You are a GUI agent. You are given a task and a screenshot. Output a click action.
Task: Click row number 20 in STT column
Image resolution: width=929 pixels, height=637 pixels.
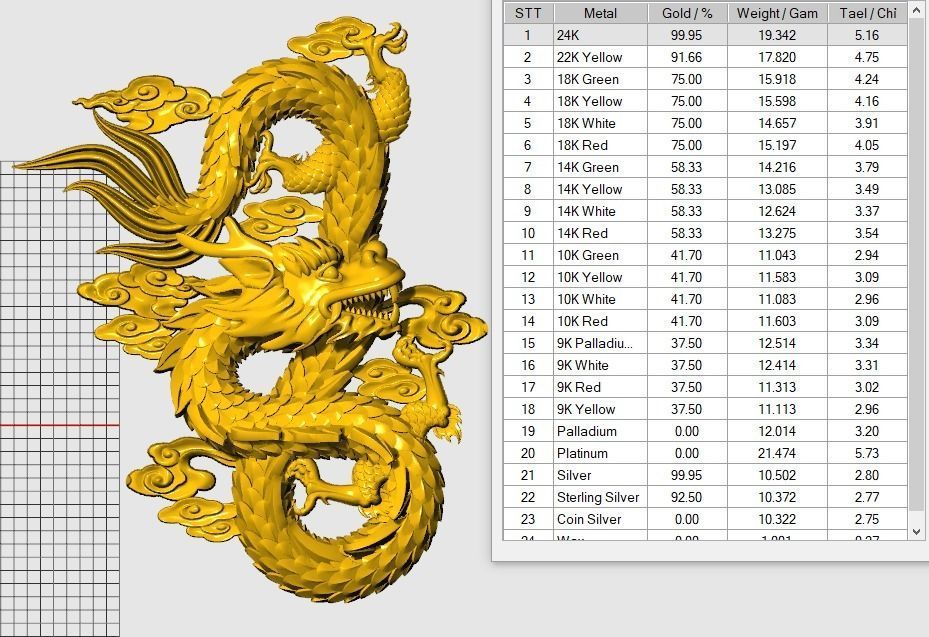(528, 453)
